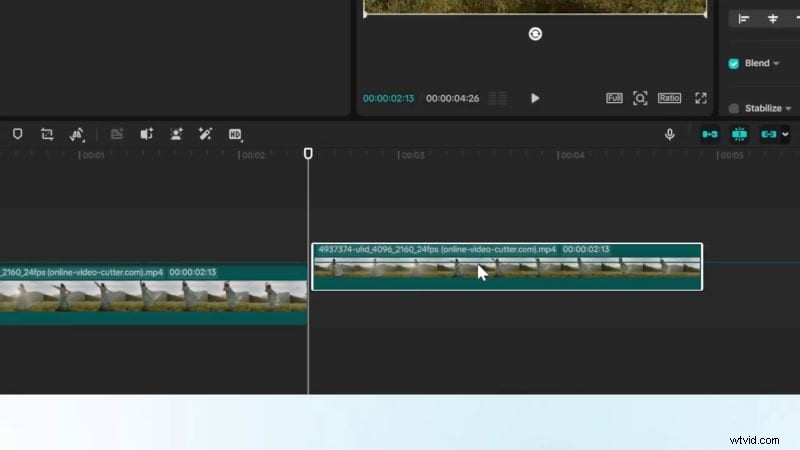Enter fullscreen preview mode

[x=701, y=98]
